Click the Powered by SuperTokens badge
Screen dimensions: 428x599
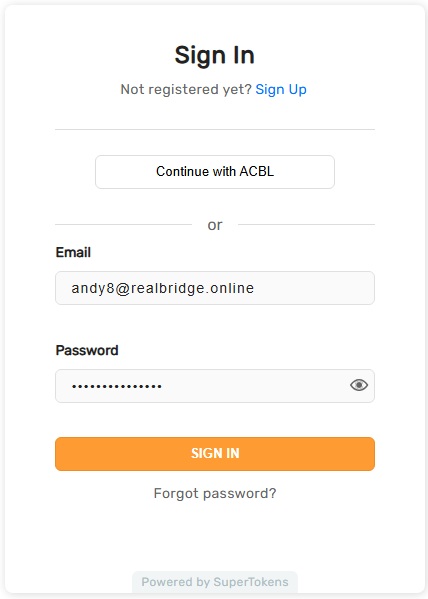point(215,582)
